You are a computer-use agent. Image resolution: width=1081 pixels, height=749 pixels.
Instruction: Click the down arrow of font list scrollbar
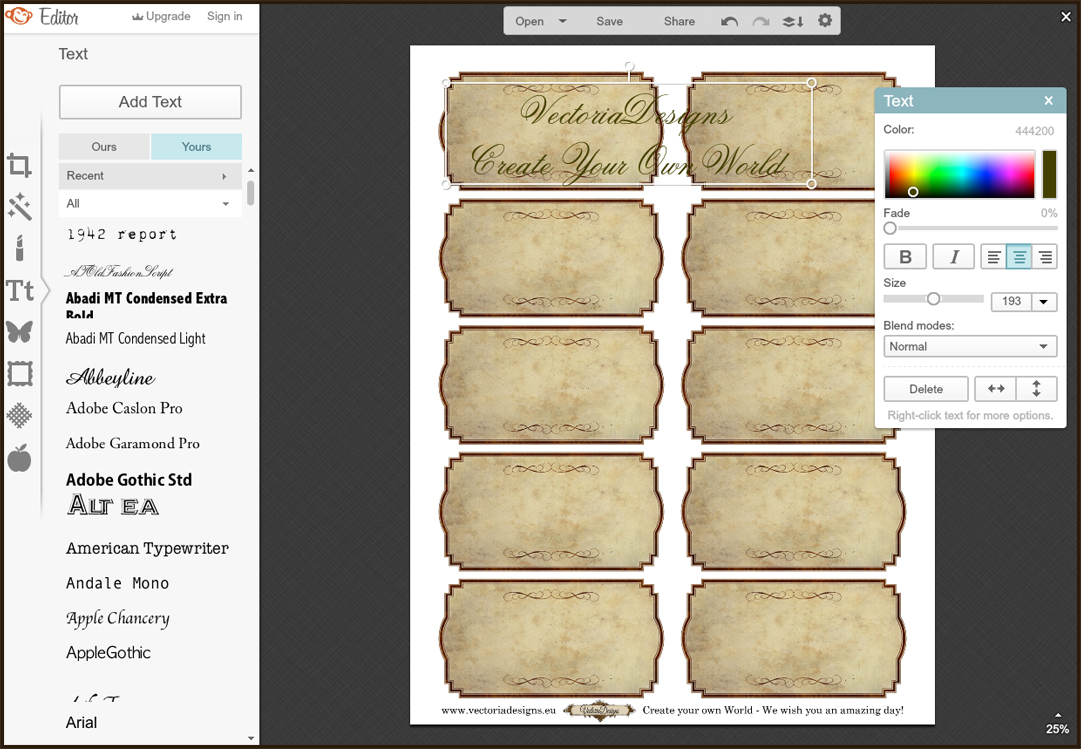pyautogui.click(x=250, y=738)
